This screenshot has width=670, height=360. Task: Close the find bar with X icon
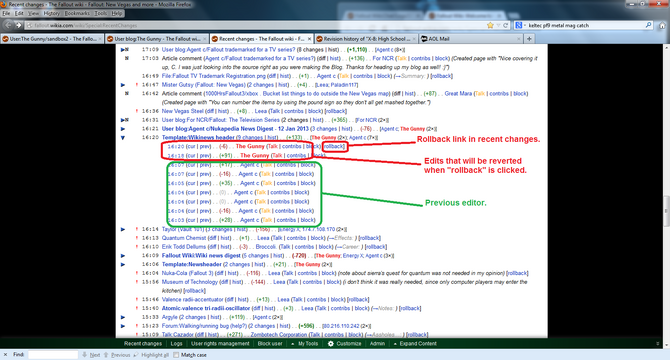(x=5, y=354)
